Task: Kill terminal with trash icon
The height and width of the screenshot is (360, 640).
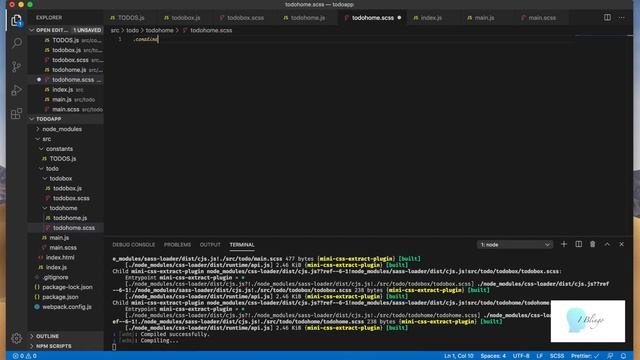Action: point(592,244)
